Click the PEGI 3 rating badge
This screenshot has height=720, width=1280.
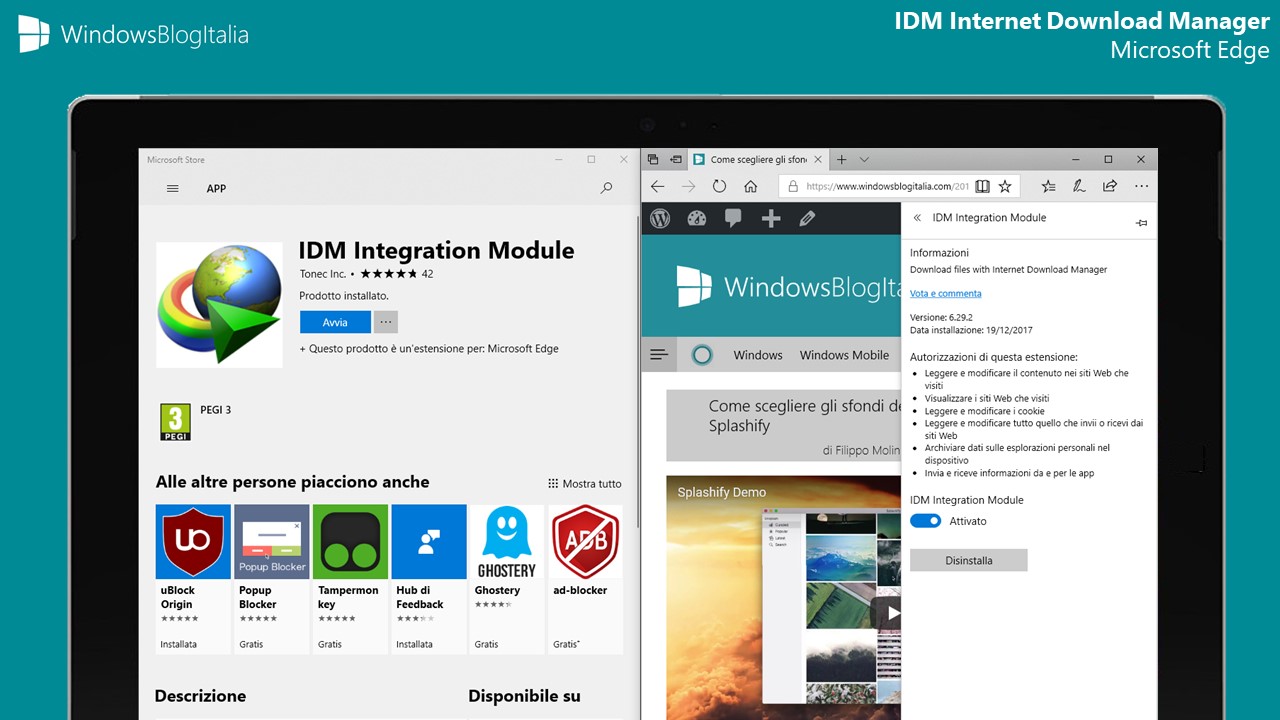175,422
